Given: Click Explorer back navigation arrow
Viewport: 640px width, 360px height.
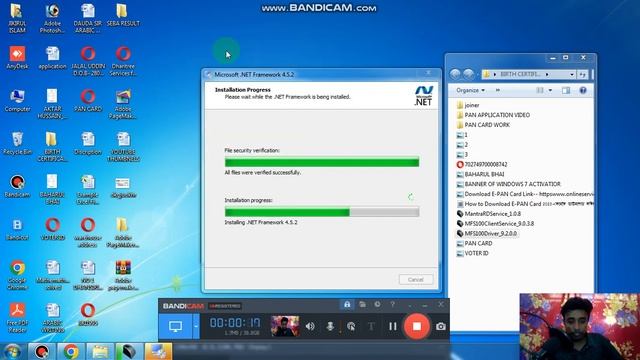Looking at the screenshot, I should pyautogui.click(x=455, y=74).
